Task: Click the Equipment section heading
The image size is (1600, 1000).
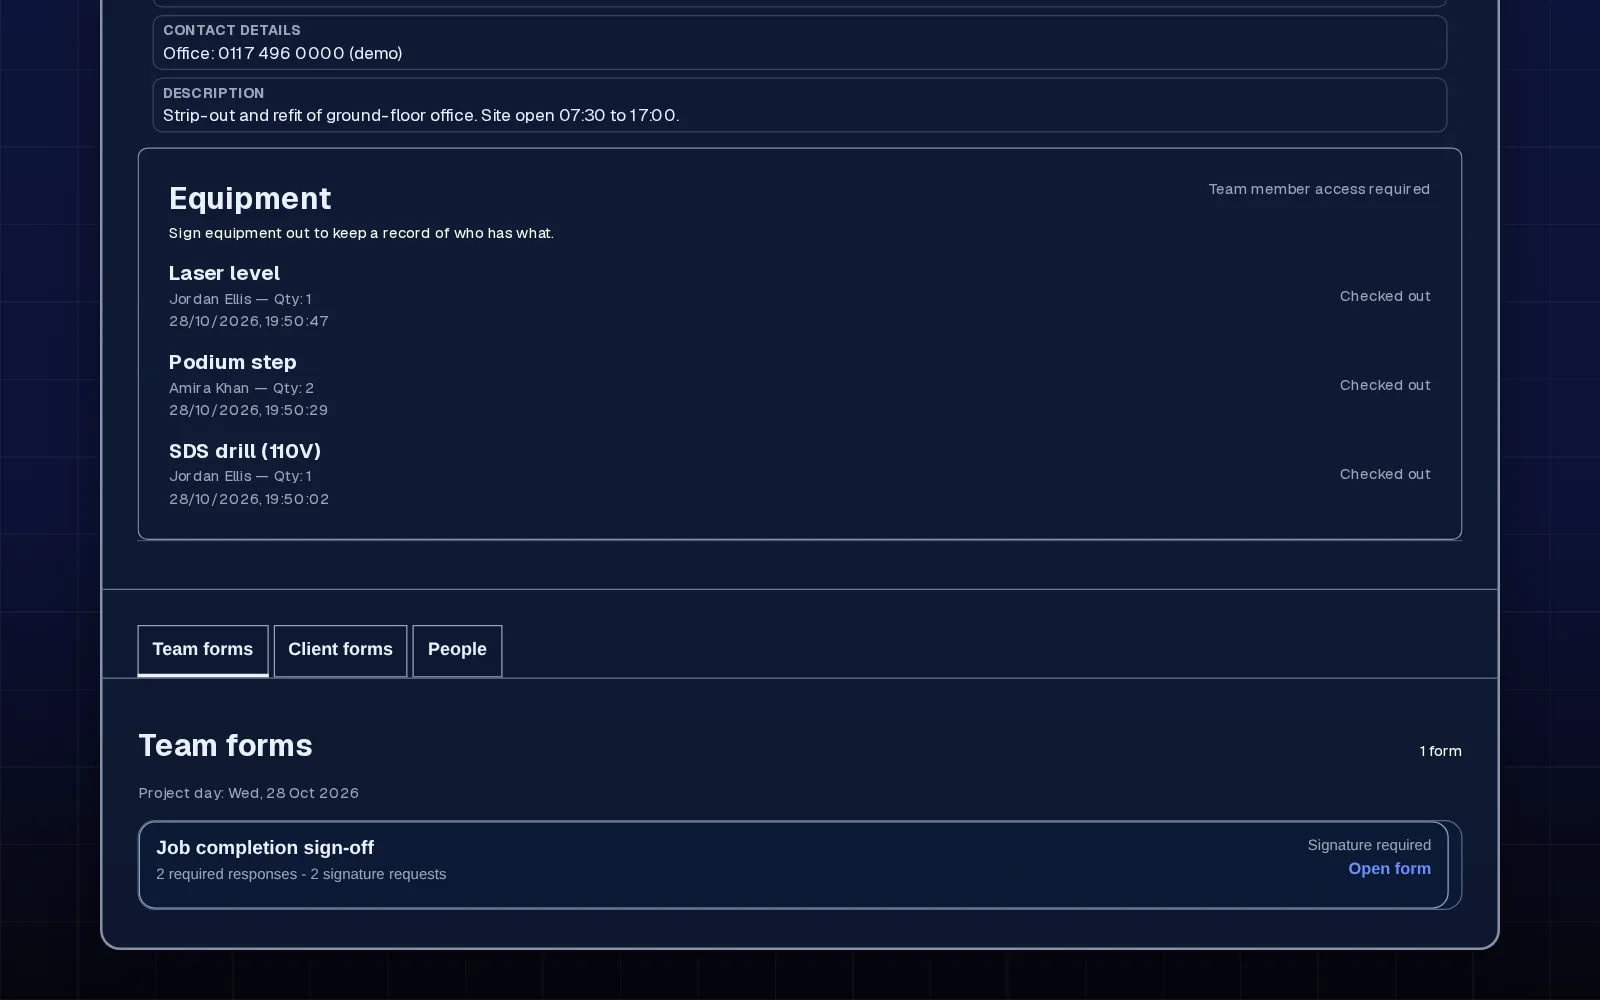Action: [x=250, y=198]
